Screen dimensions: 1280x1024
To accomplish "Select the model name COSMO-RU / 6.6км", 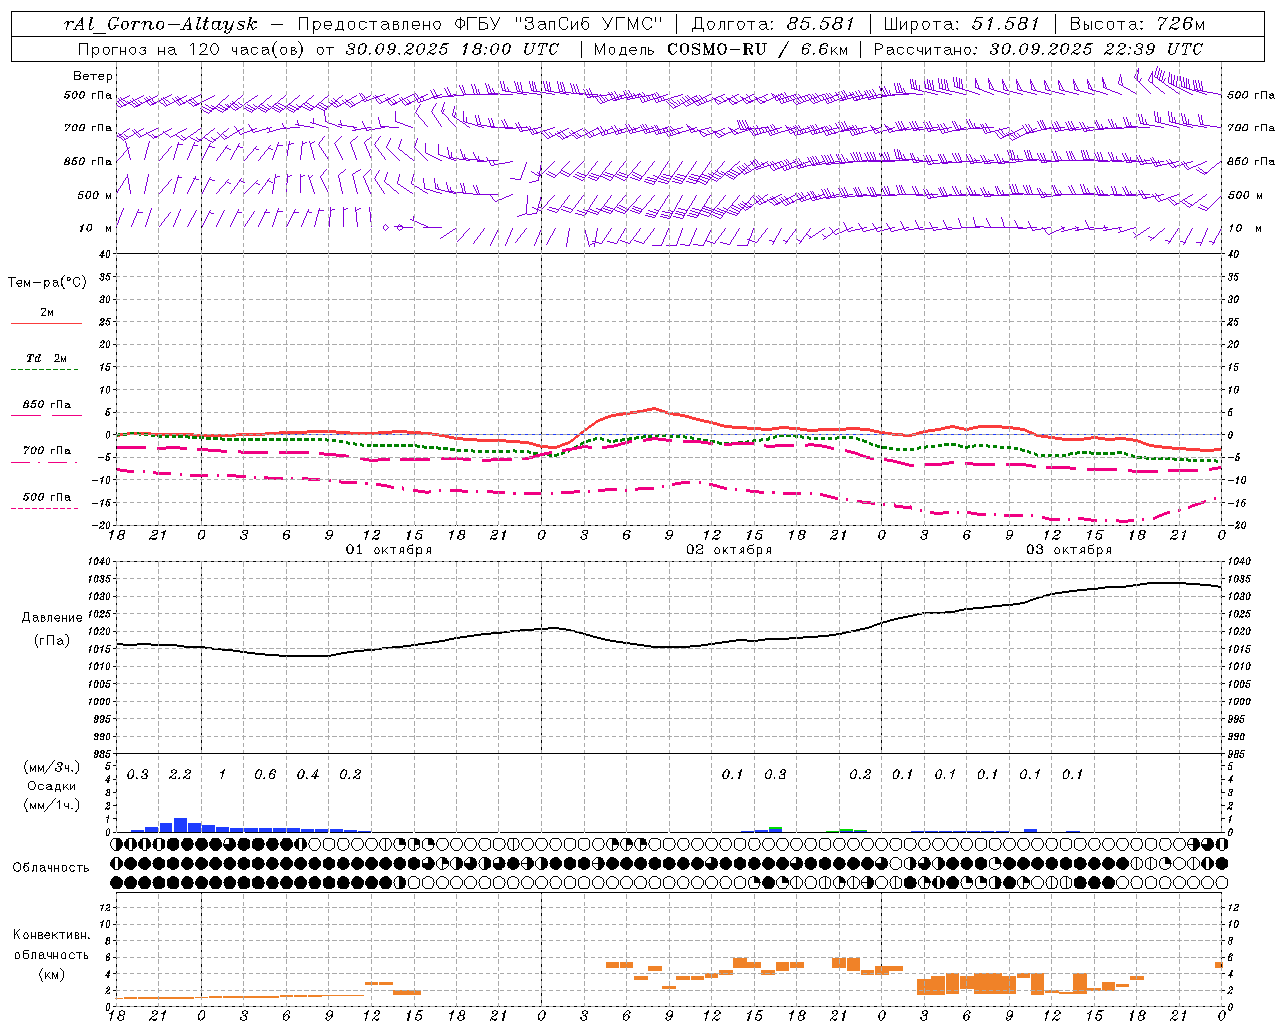I will 758,48.
